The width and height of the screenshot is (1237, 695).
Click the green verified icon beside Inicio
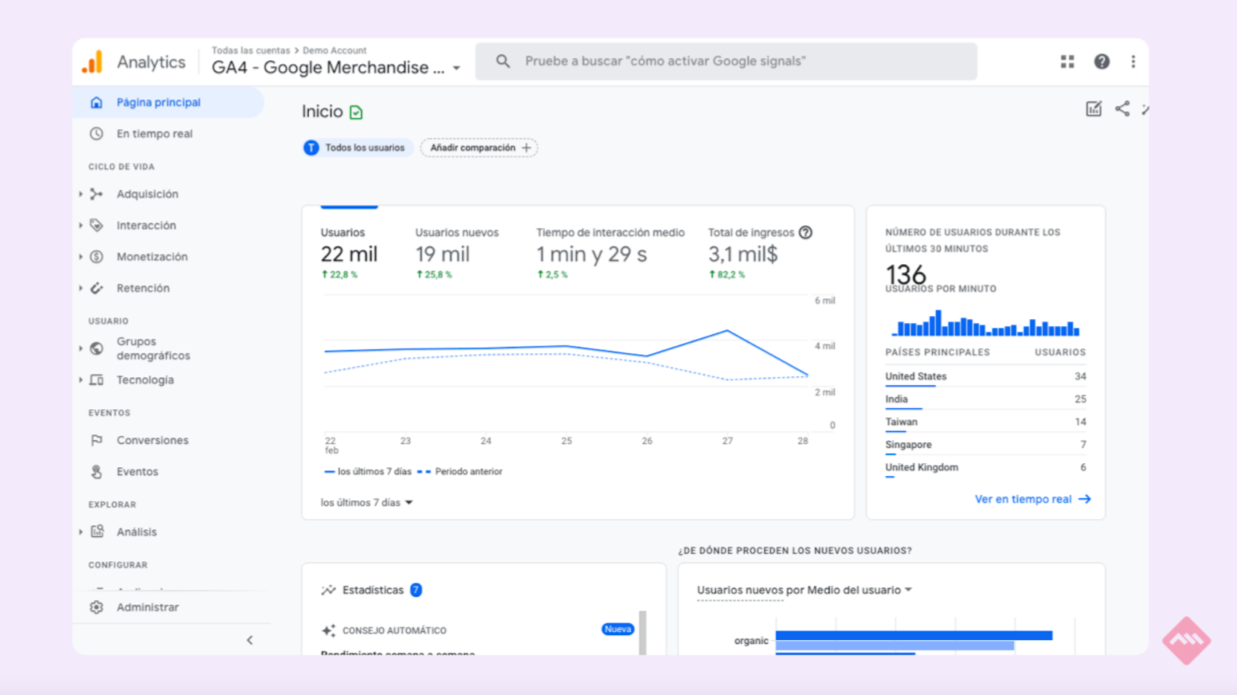click(x=356, y=113)
